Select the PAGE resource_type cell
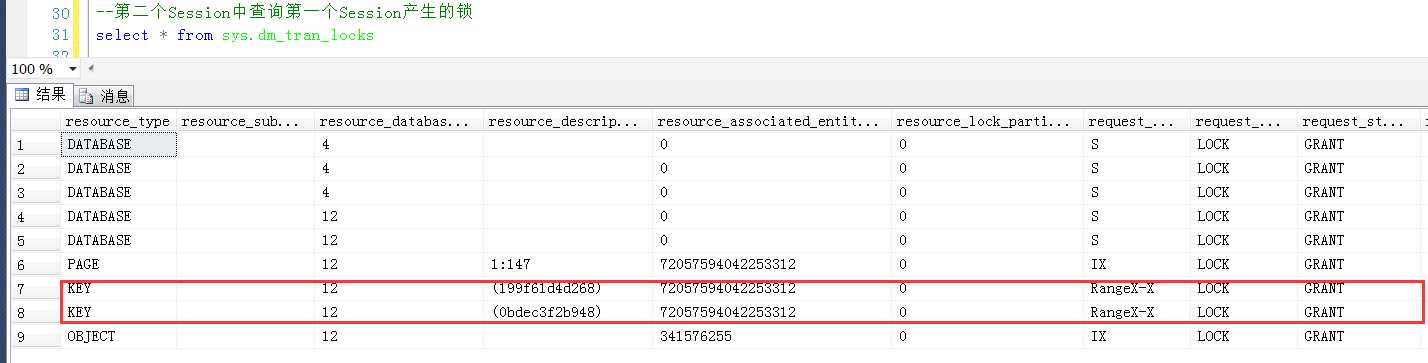 [118, 265]
